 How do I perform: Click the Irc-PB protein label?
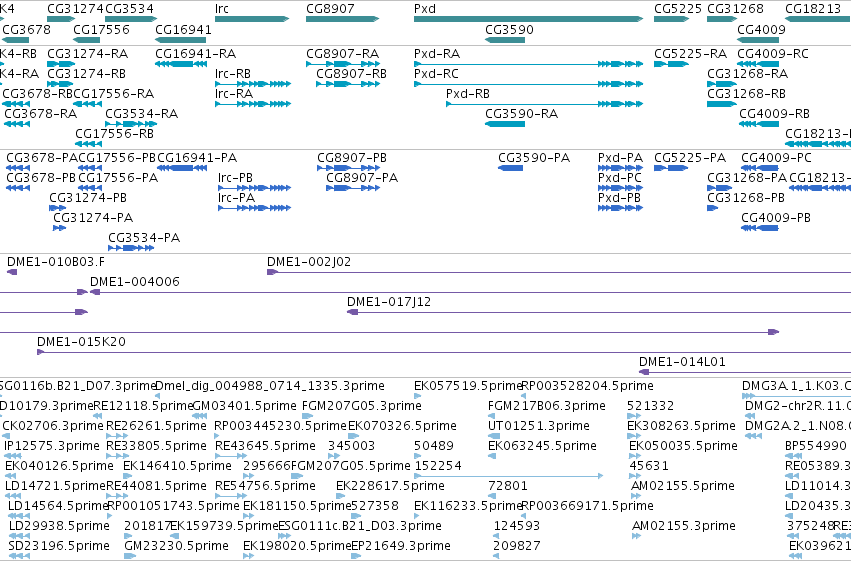[236, 178]
